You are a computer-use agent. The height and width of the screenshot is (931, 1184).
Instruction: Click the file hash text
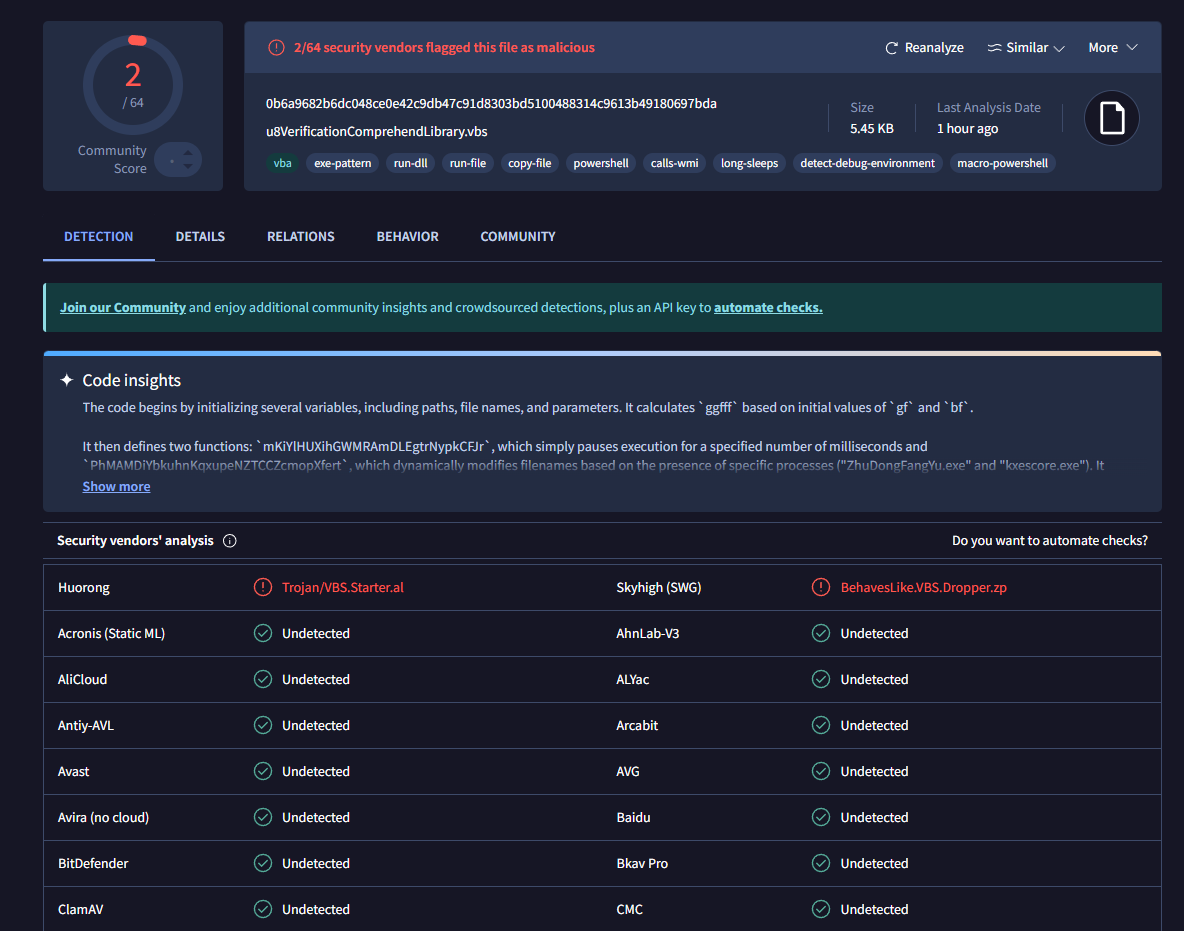pos(491,103)
